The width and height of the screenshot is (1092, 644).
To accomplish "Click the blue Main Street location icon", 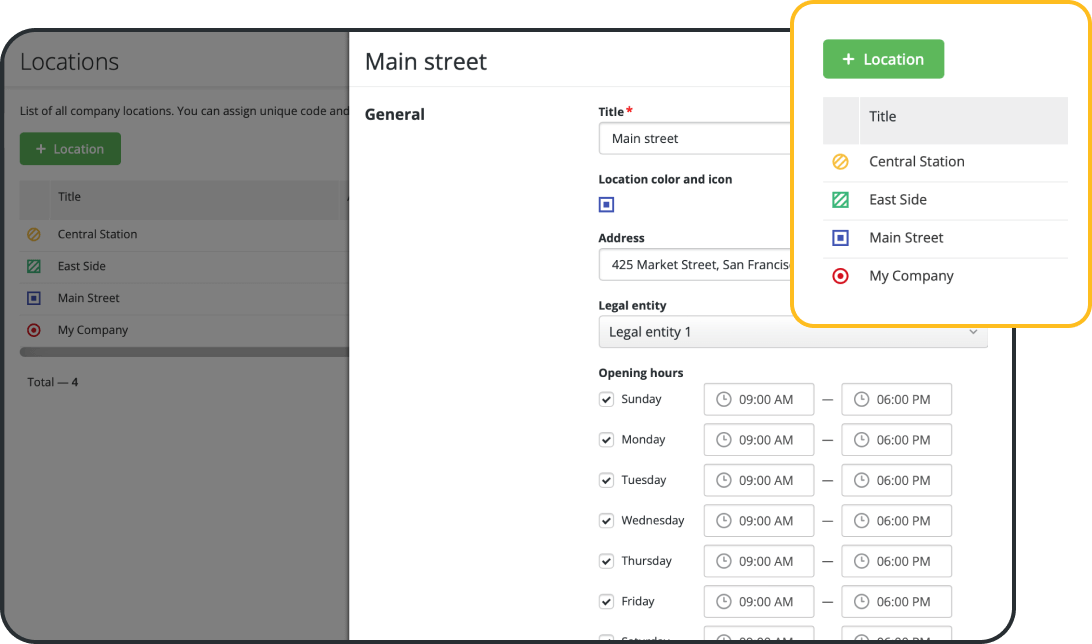I will (x=34, y=298).
